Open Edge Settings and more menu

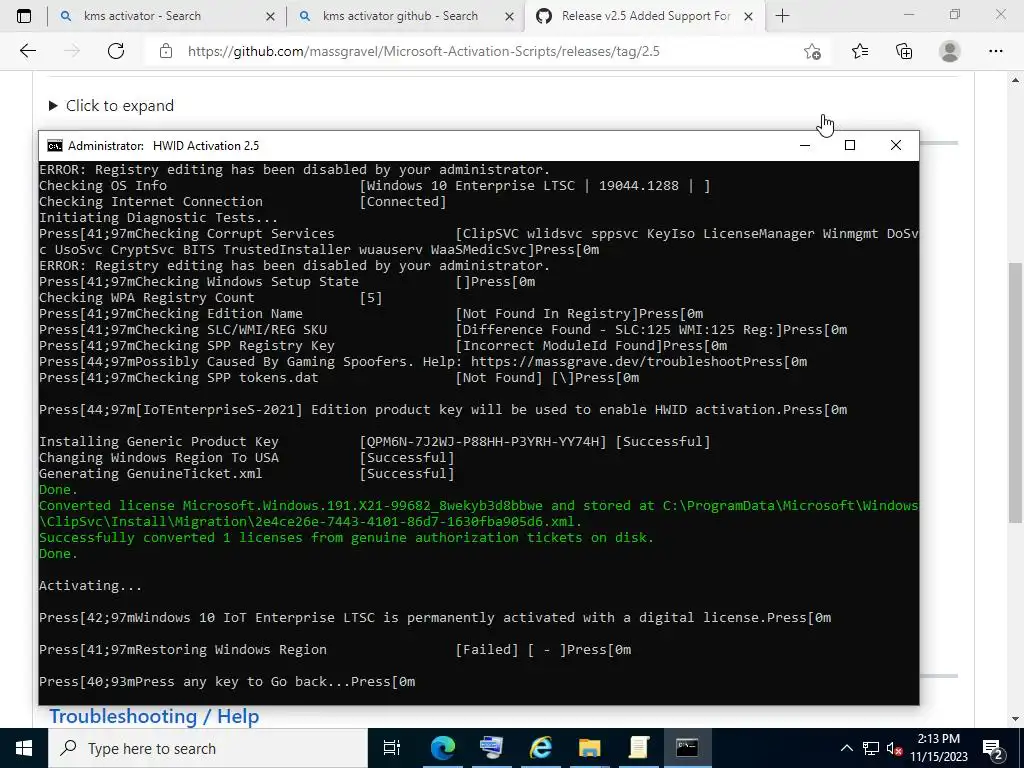pyautogui.click(x=995, y=51)
